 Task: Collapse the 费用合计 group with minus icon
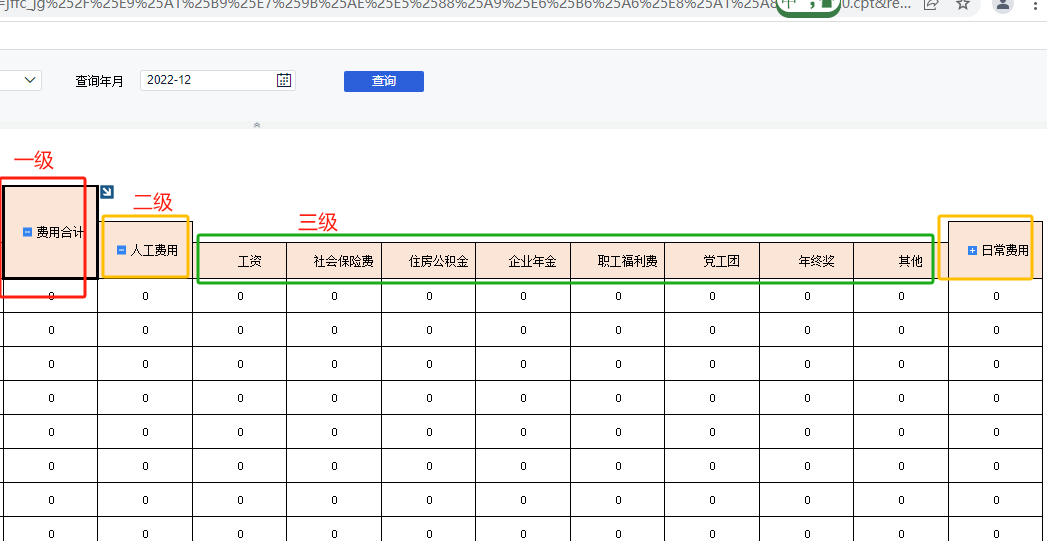(27, 232)
